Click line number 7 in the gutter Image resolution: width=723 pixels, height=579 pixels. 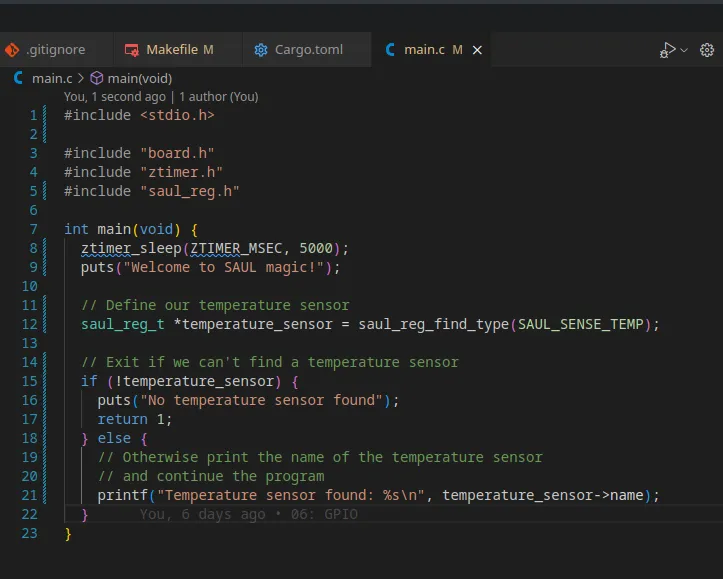(33, 229)
